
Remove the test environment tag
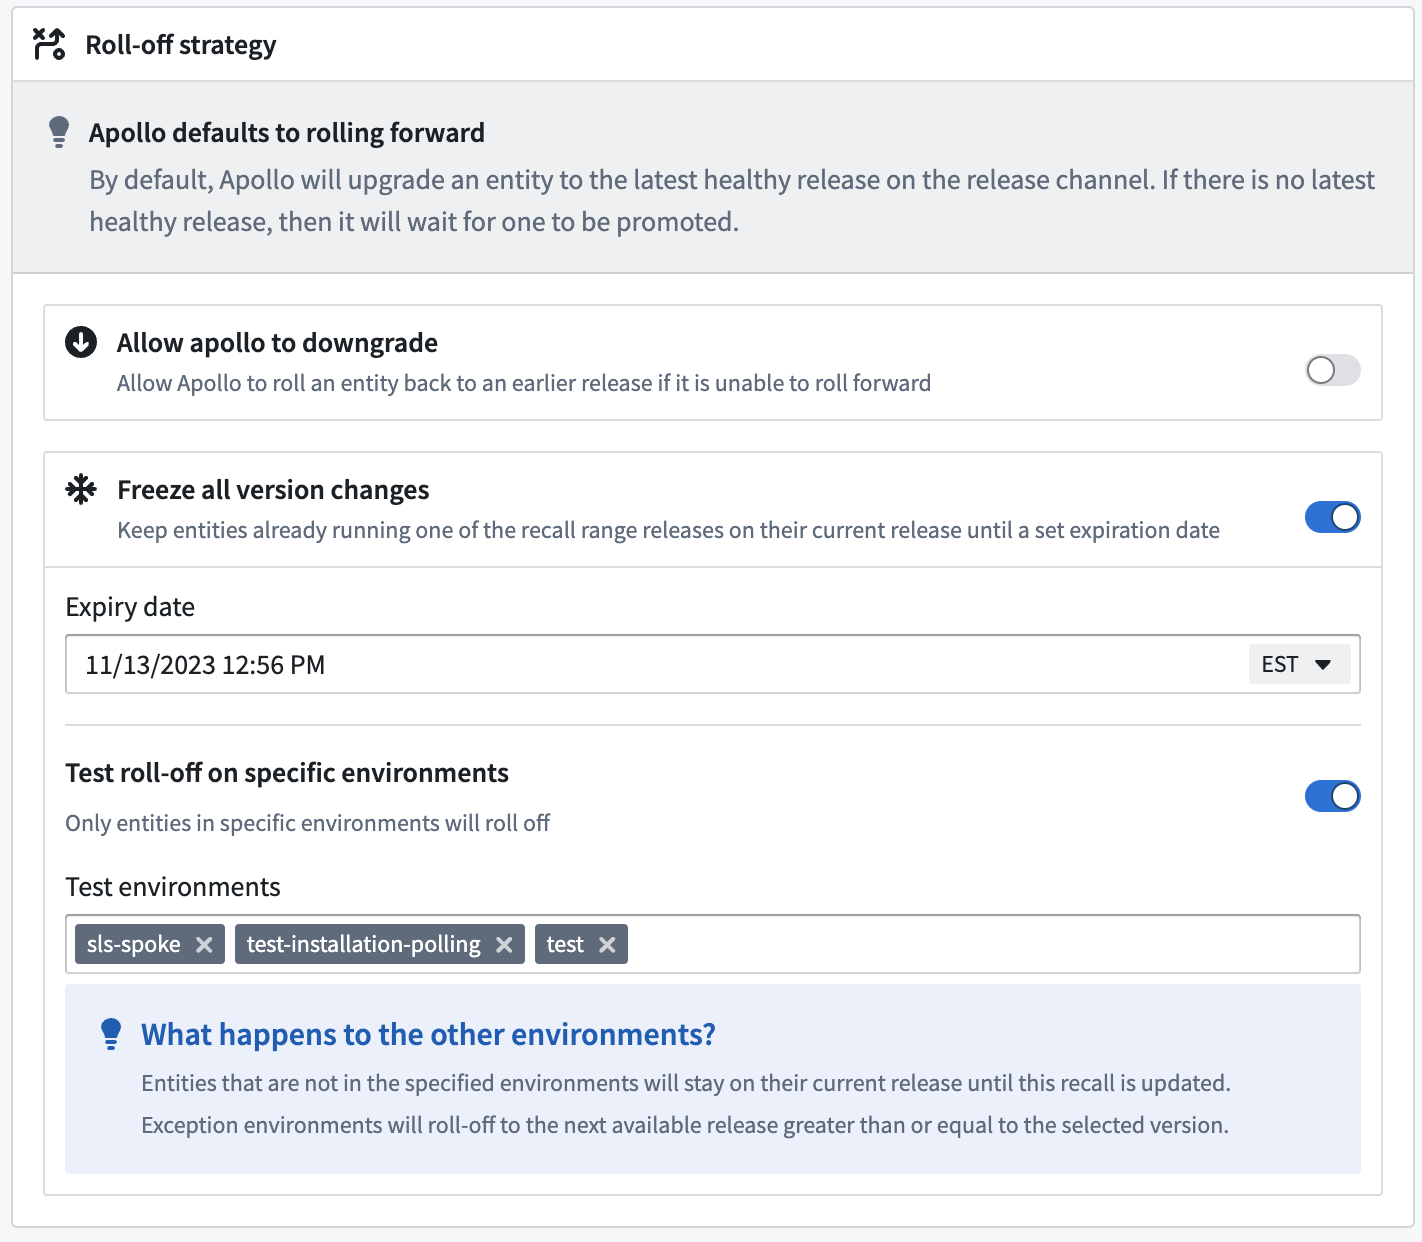pos(607,944)
